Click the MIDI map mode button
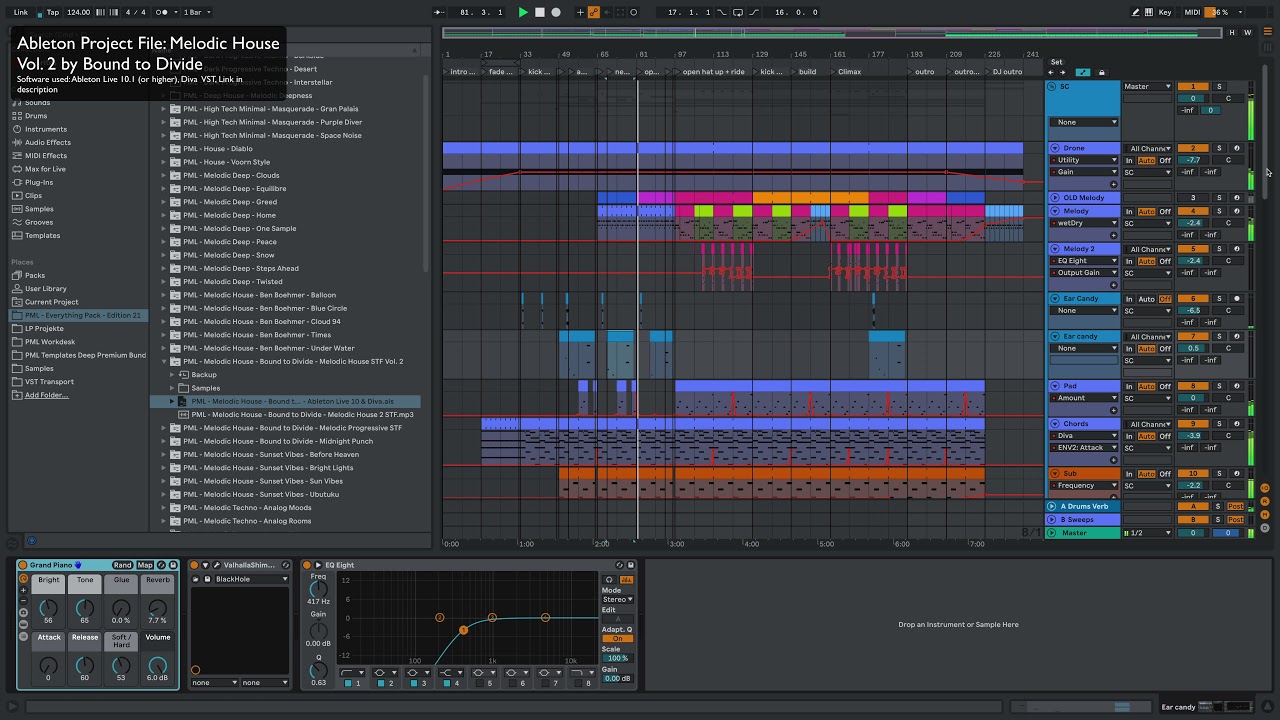 [1192, 12]
